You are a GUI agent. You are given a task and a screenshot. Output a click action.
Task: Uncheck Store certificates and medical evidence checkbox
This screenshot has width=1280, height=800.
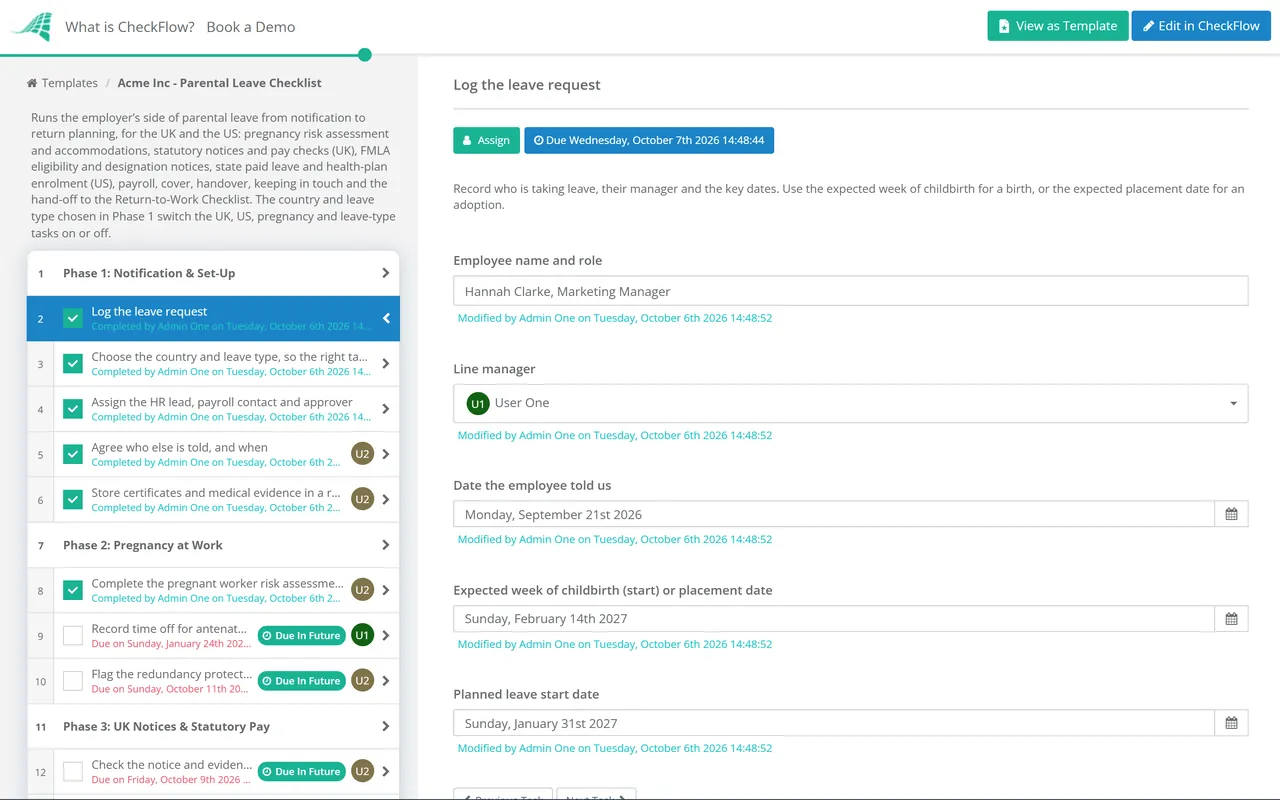73,499
